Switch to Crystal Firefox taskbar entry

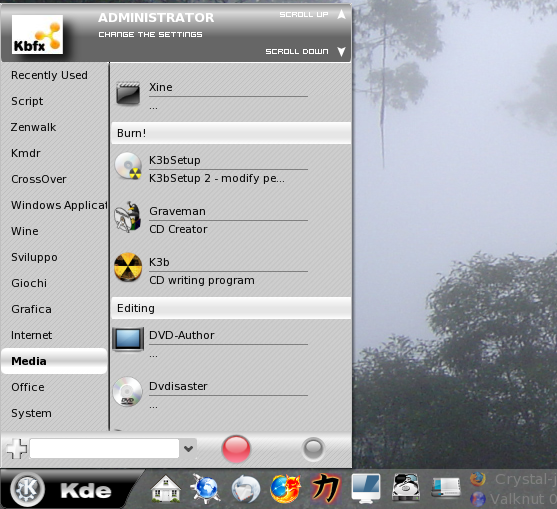513,479
